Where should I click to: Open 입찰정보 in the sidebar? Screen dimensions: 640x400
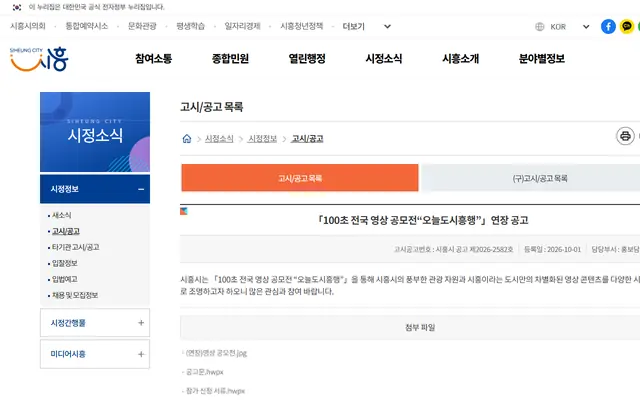click(x=64, y=263)
